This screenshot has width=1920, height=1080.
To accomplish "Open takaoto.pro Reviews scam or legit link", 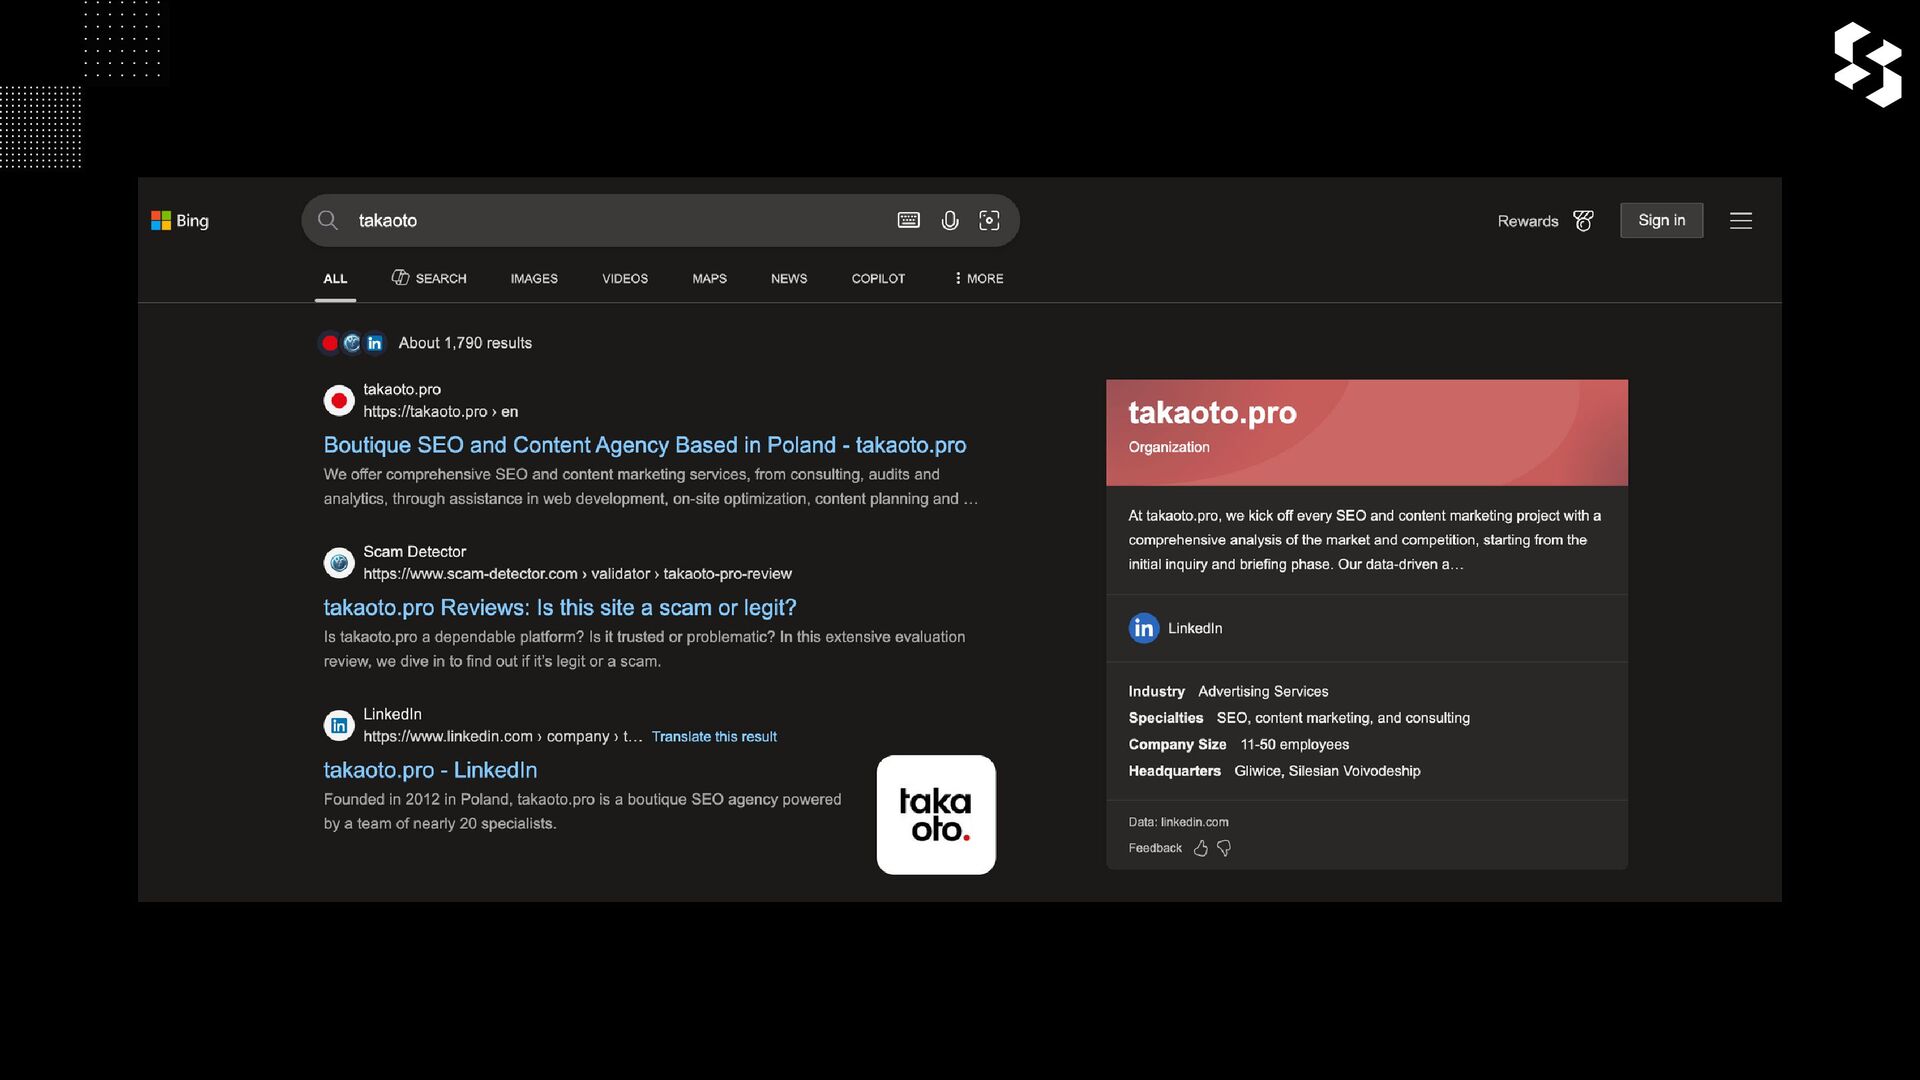I will pos(560,608).
